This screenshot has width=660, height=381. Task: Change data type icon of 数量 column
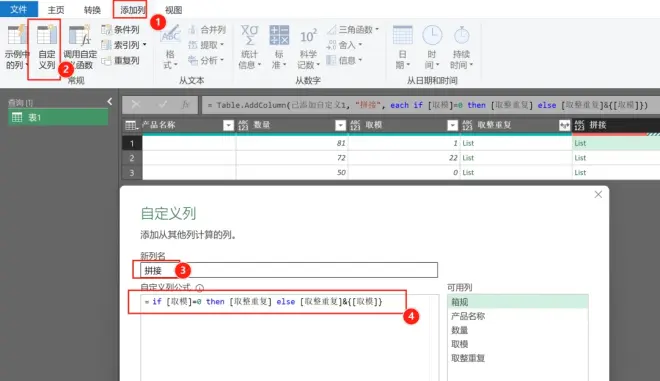[x=243, y=125]
